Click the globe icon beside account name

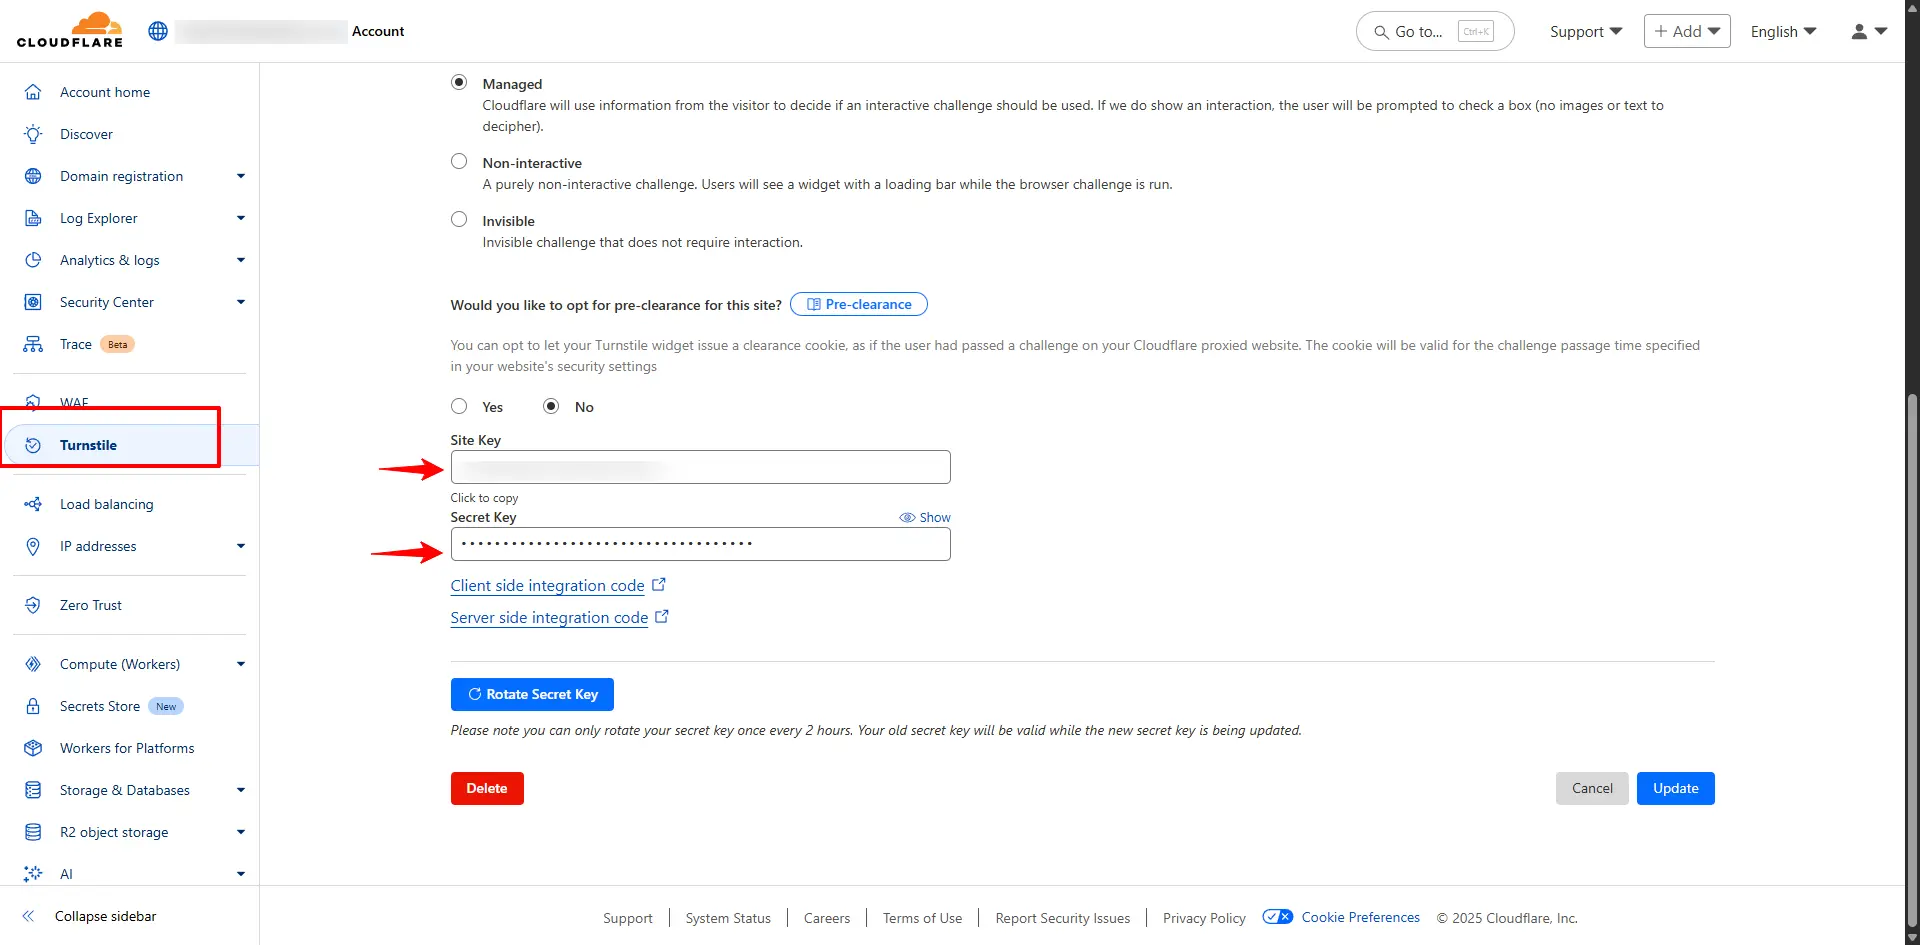pyautogui.click(x=158, y=31)
